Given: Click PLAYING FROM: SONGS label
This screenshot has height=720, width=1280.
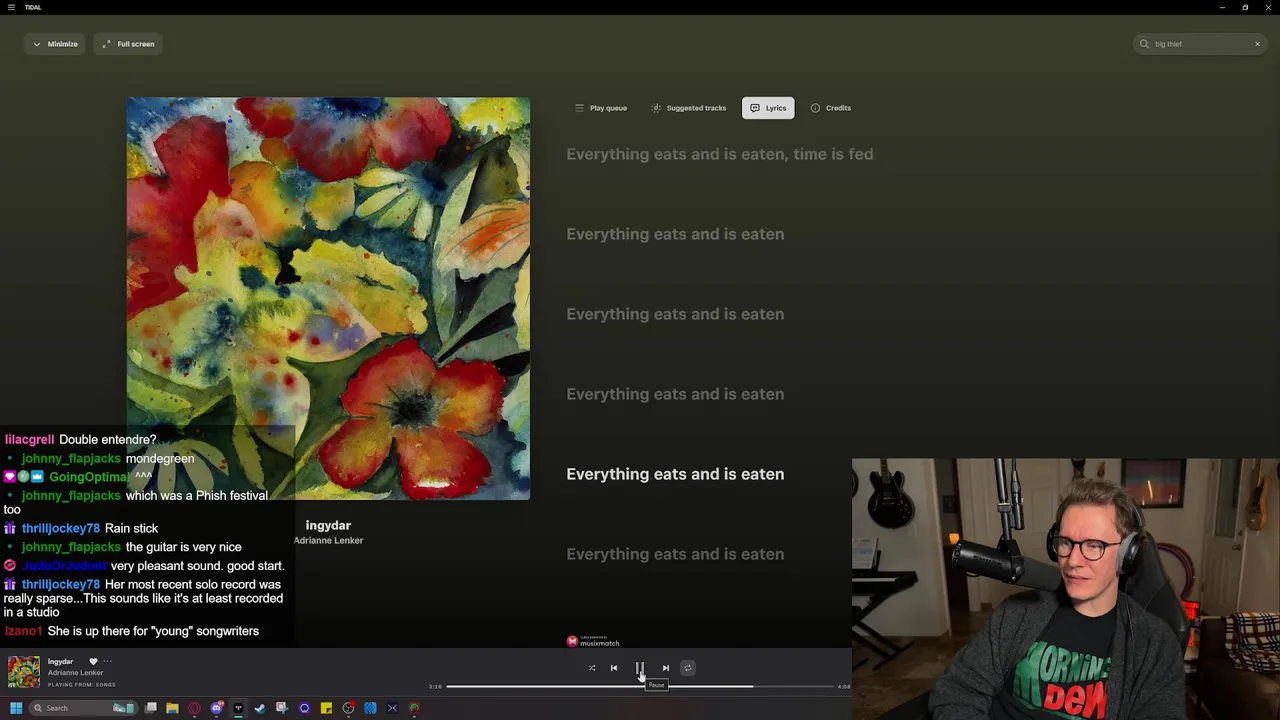Looking at the screenshot, I should [x=81, y=685].
